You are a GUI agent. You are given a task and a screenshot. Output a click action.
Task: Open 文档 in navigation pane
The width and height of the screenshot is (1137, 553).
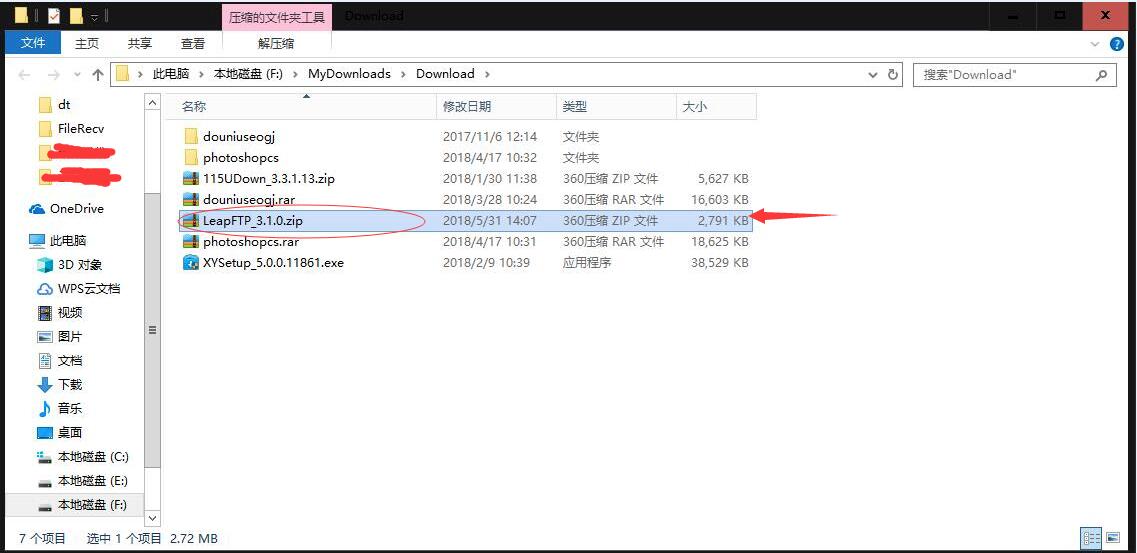point(70,360)
